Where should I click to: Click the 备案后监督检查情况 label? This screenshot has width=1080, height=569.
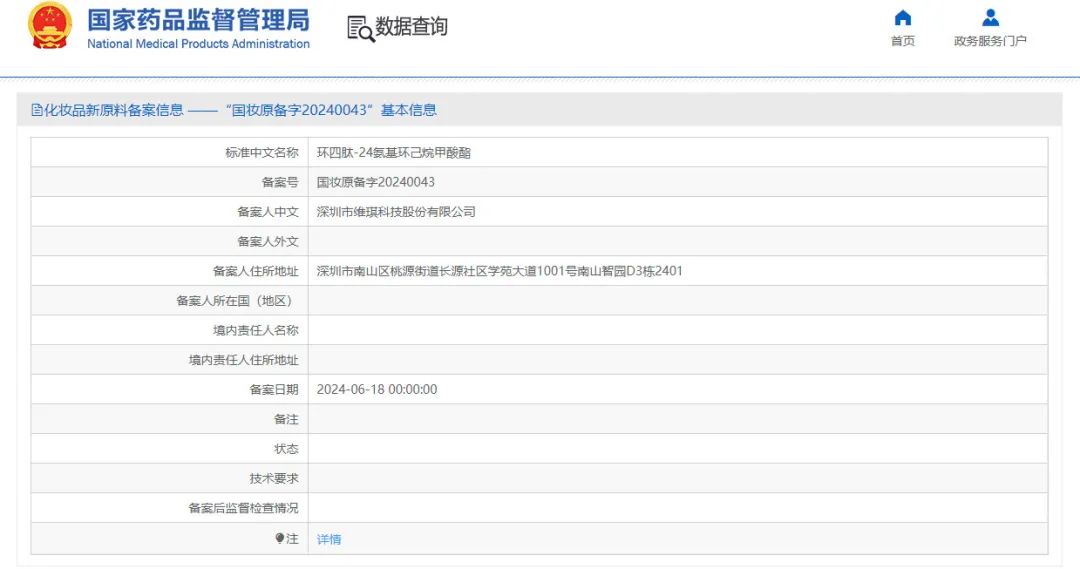[x=244, y=508]
